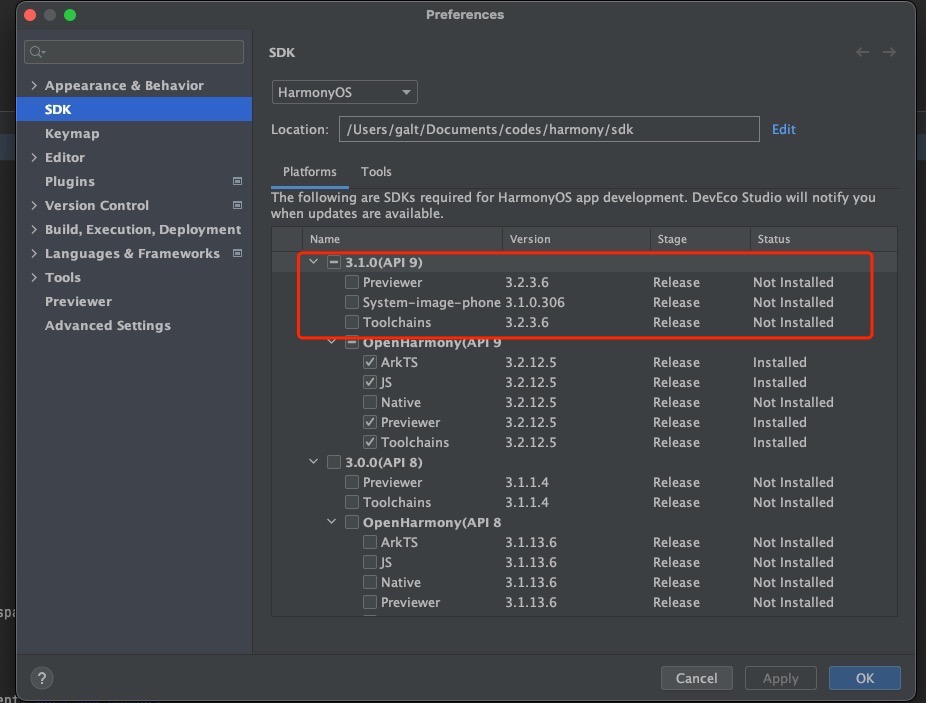The image size is (926, 703).
Task: Open the HarmonyOS SDK type dropdown
Action: (x=344, y=92)
